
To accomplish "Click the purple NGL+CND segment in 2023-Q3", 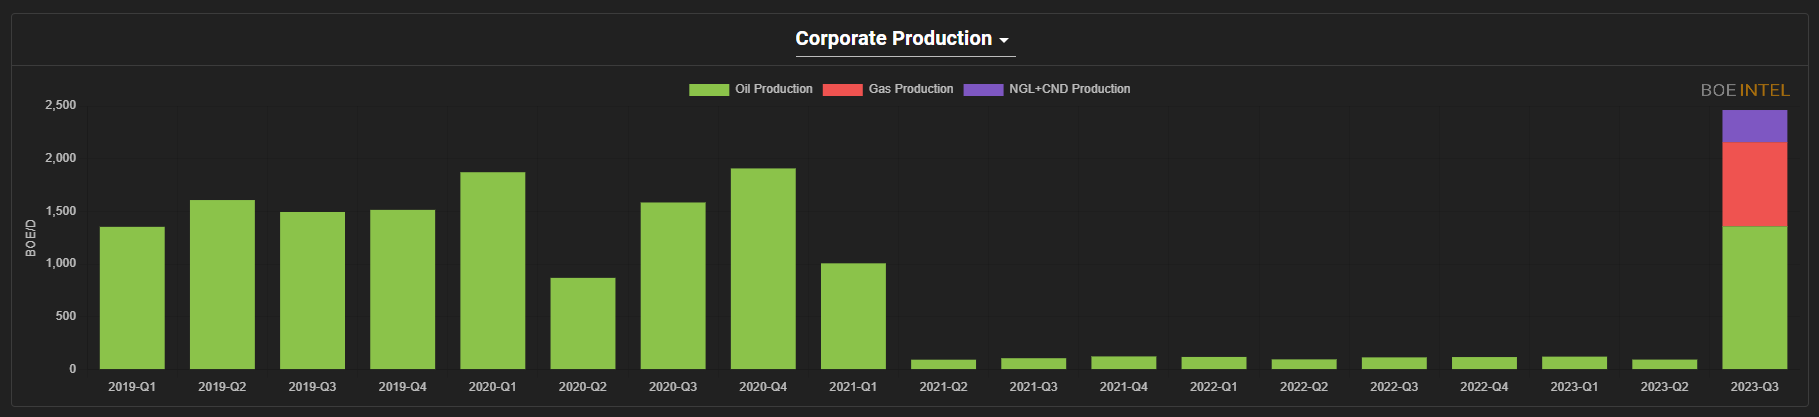I will coord(1754,126).
